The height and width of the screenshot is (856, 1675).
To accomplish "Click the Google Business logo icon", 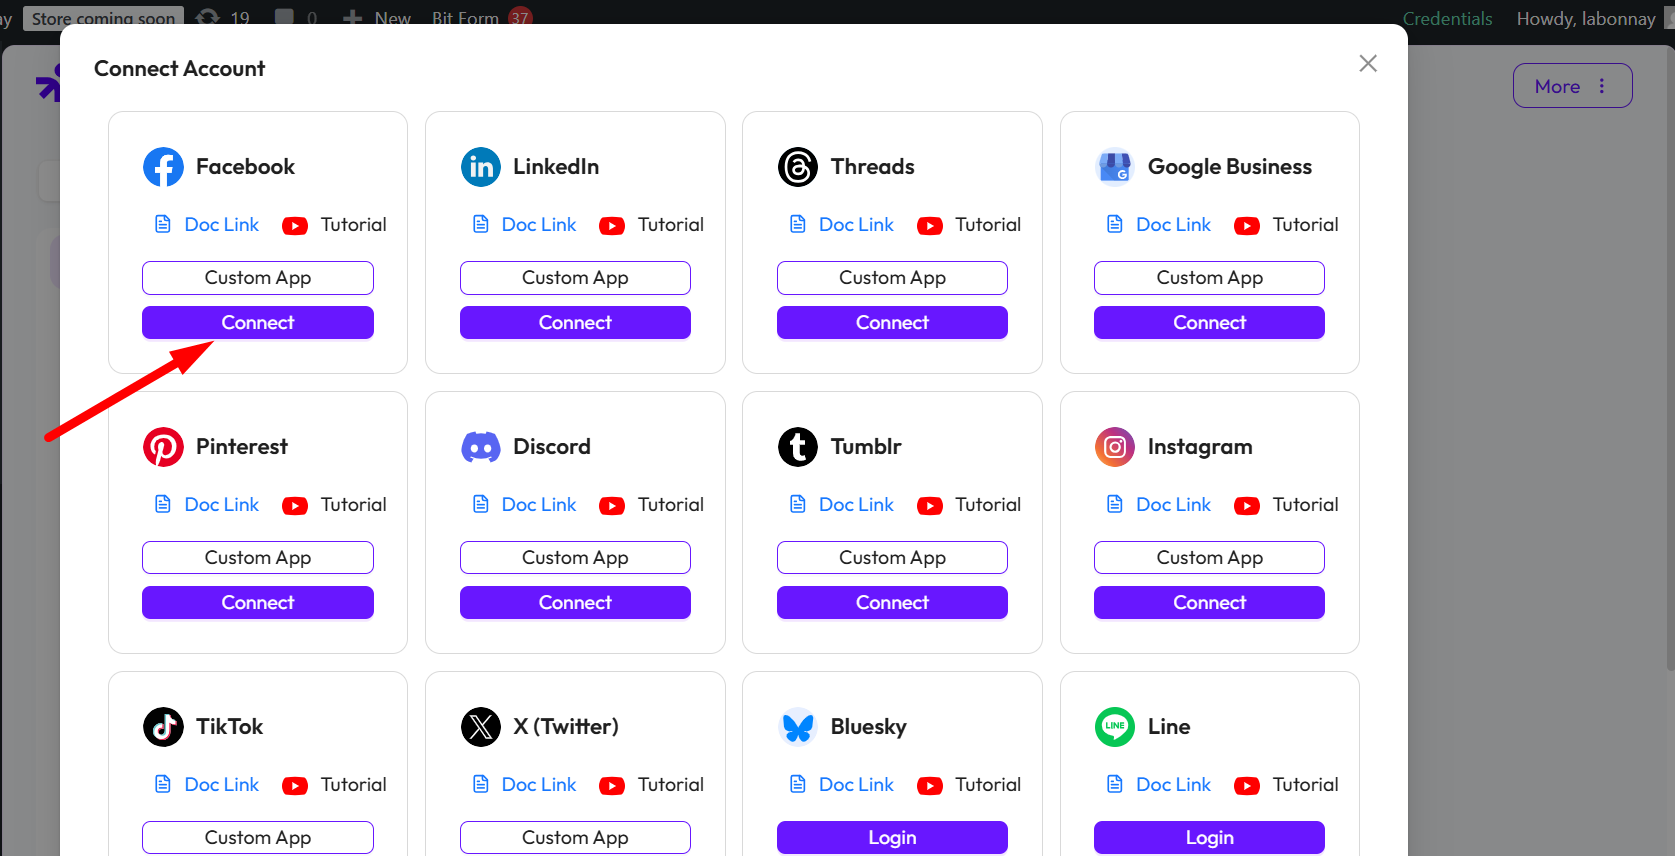I will coord(1115,167).
